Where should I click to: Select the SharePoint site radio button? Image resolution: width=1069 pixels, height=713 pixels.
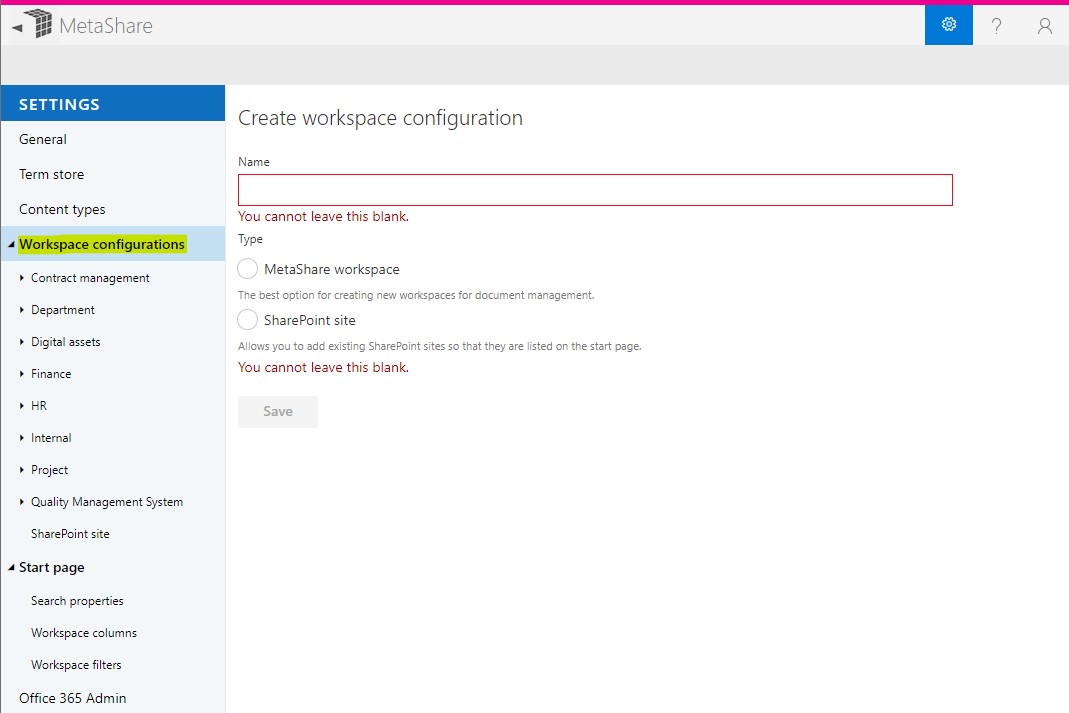pos(248,320)
